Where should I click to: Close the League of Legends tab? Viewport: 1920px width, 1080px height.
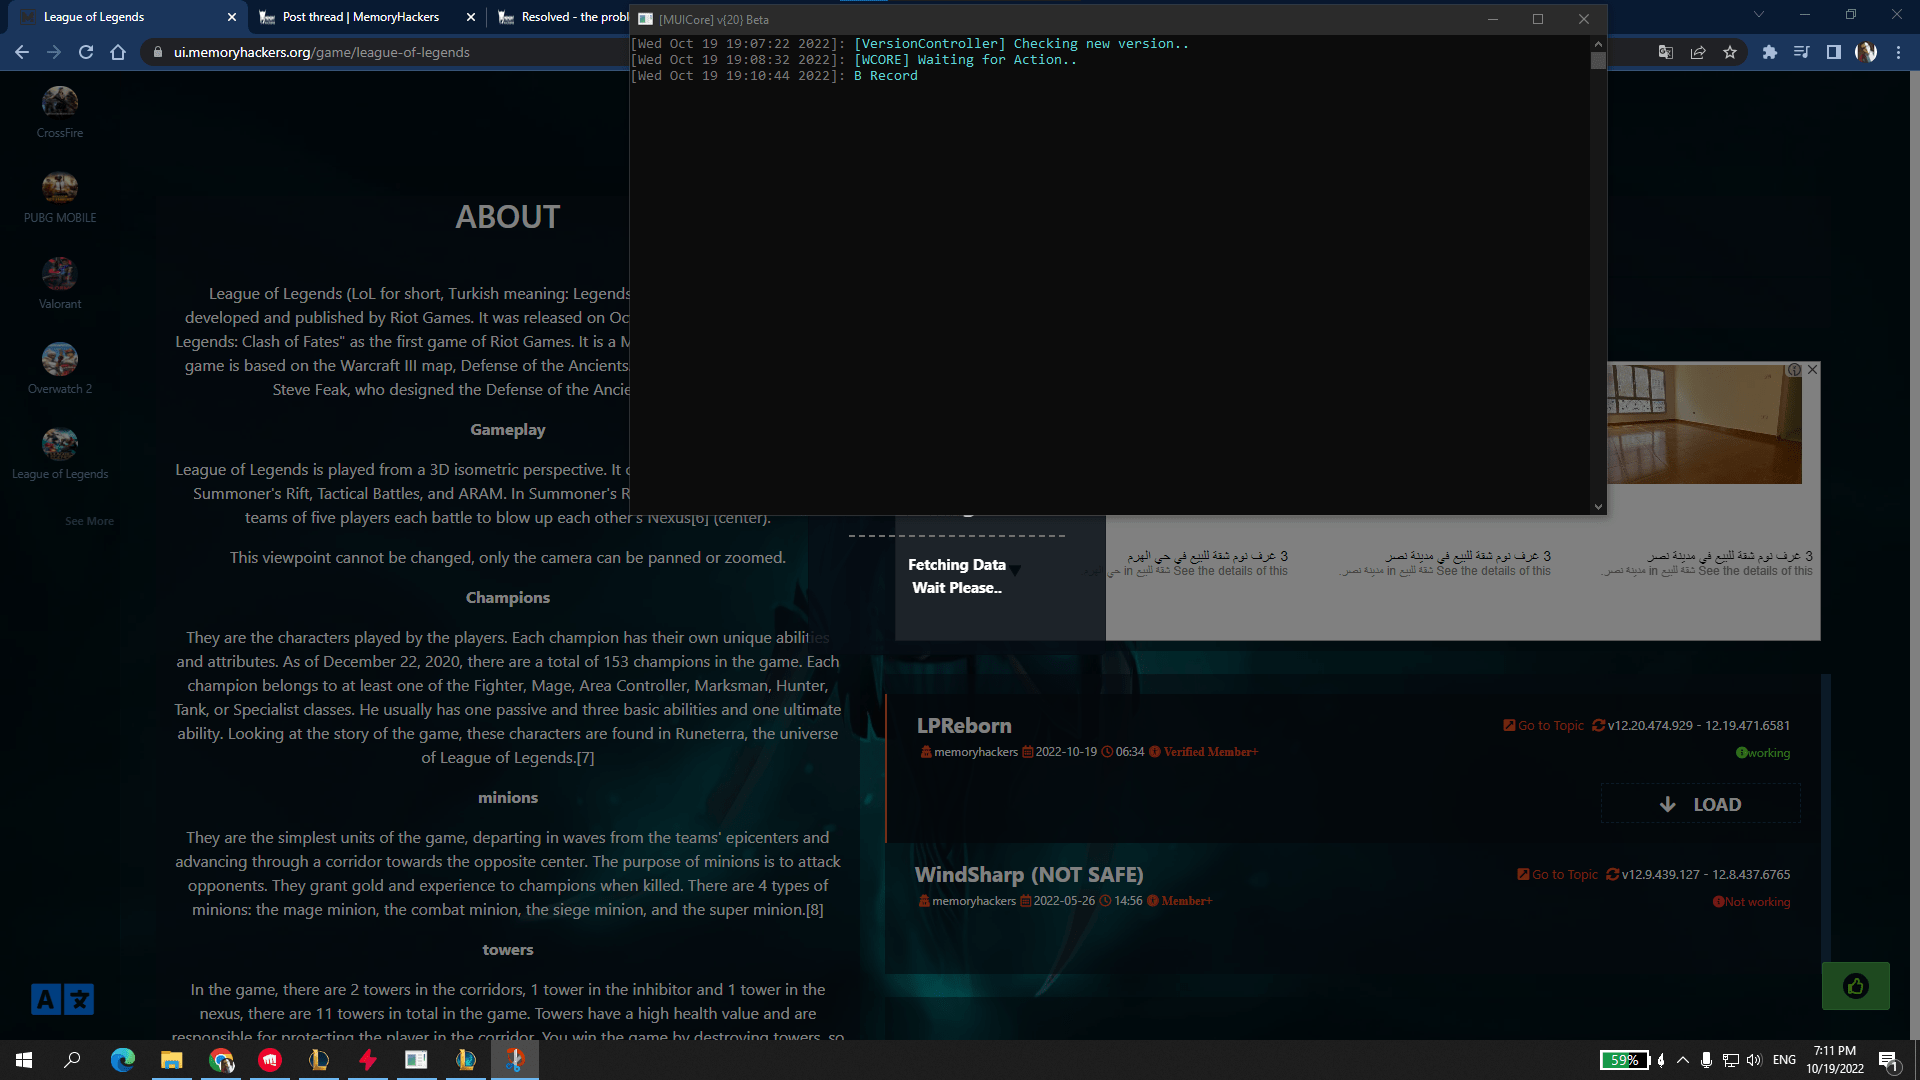pyautogui.click(x=232, y=17)
